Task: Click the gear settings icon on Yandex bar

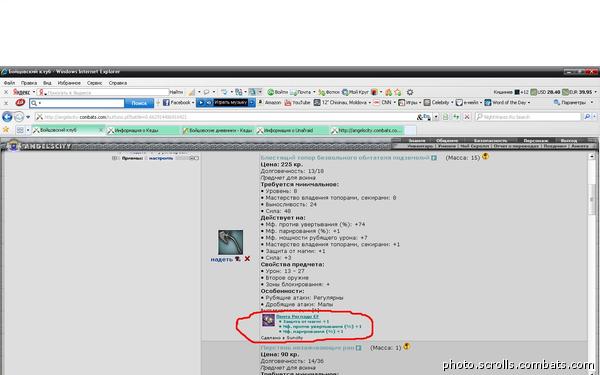Action: click(410, 92)
